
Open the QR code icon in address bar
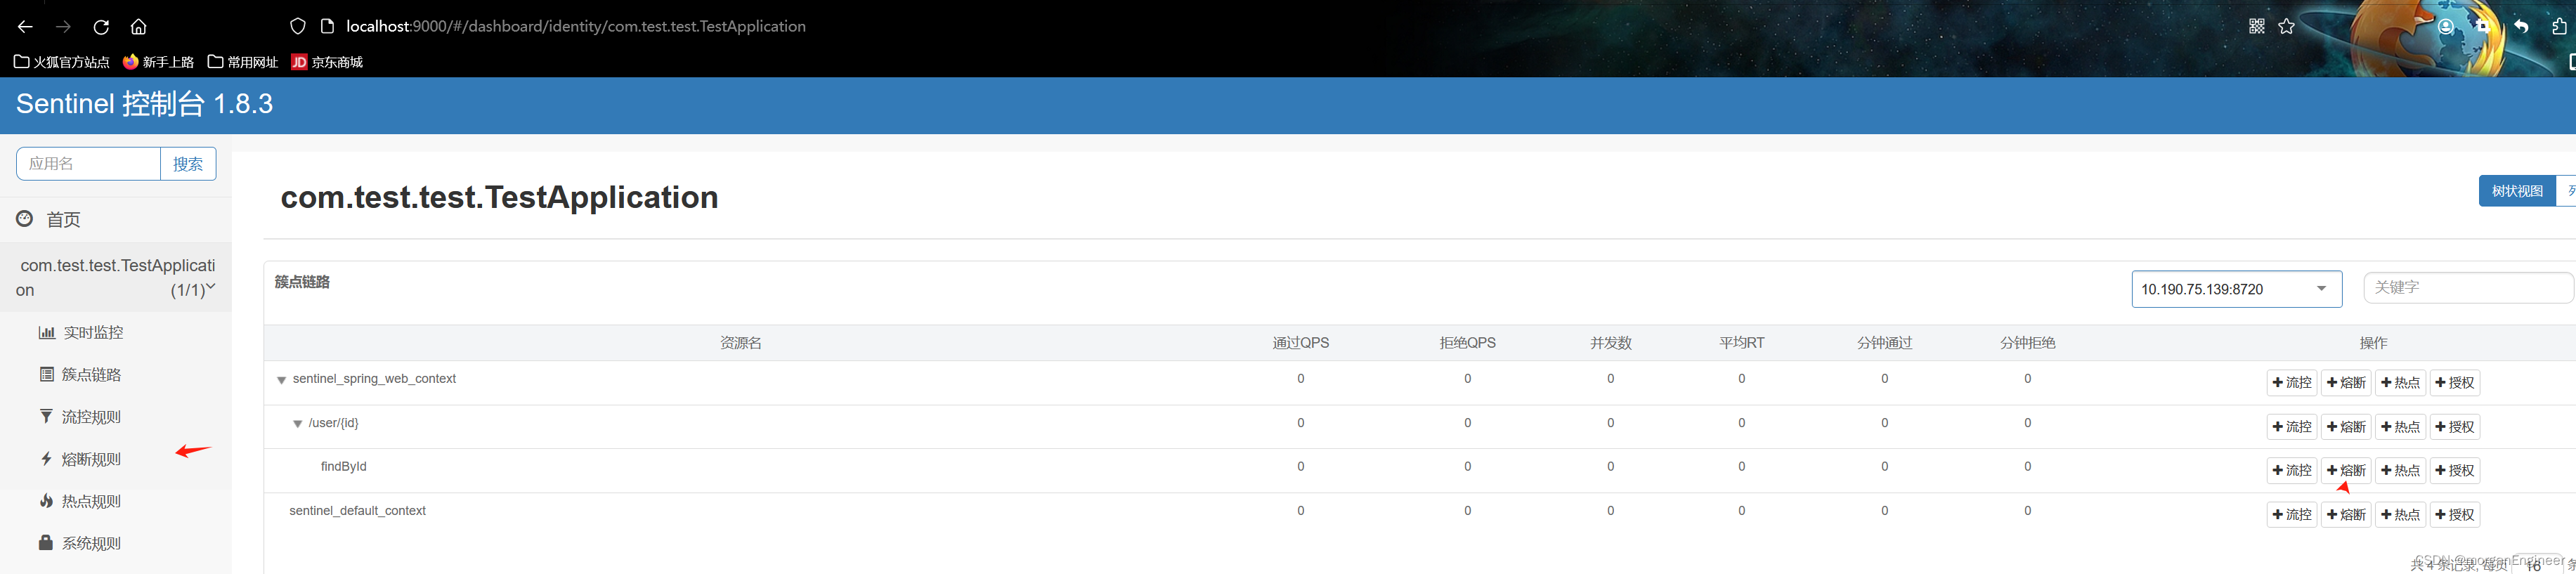[2257, 27]
